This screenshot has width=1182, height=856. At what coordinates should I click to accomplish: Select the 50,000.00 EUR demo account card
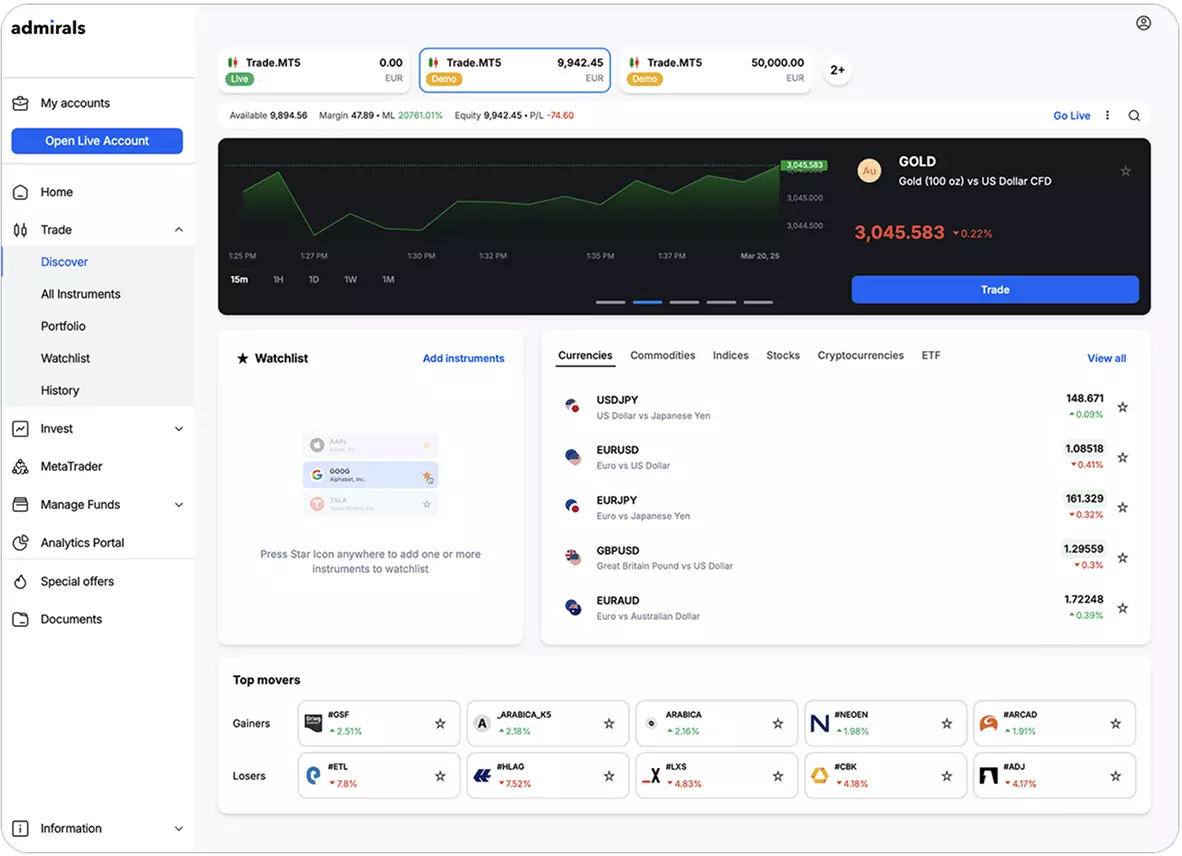pos(715,70)
